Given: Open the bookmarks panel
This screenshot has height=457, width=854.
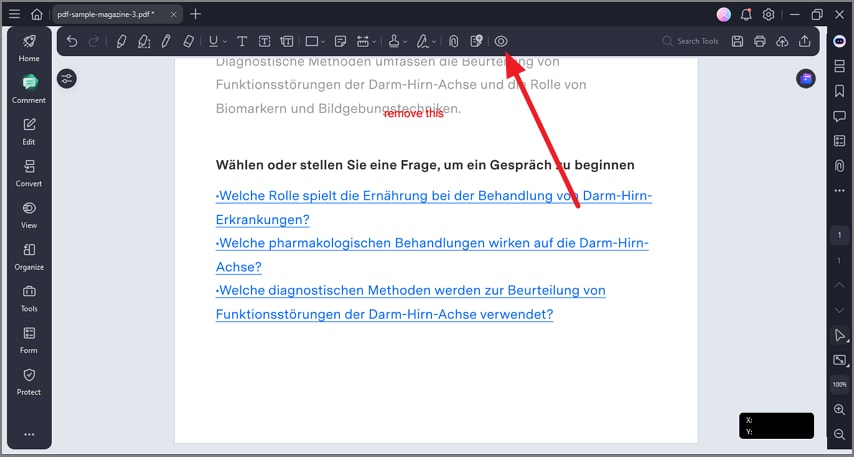Looking at the screenshot, I should 839,91.
